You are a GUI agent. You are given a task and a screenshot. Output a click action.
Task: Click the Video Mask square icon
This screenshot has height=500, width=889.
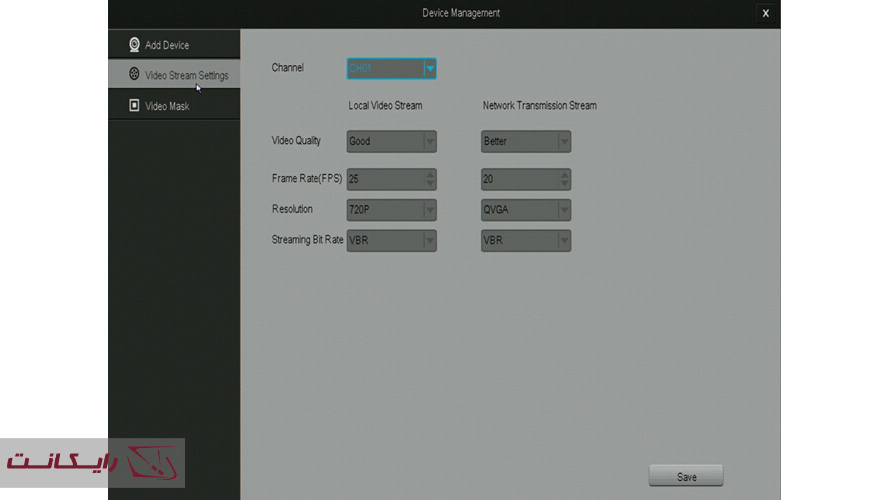tap(134, 105)
